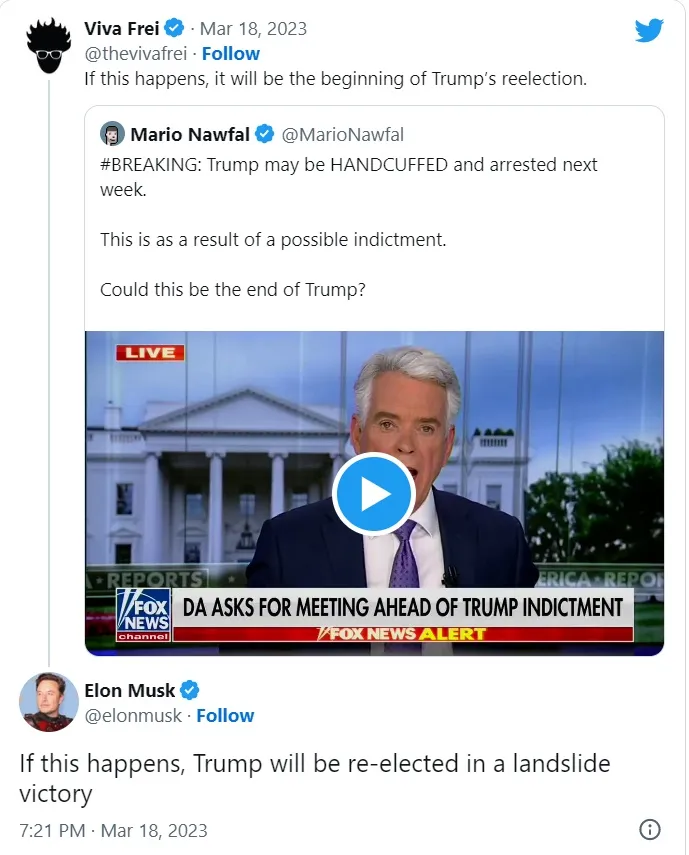Click the Mario Nawfal display name
Image resolution: width=689 pixels, height=855 pixels.
click(x=191, y=134)
